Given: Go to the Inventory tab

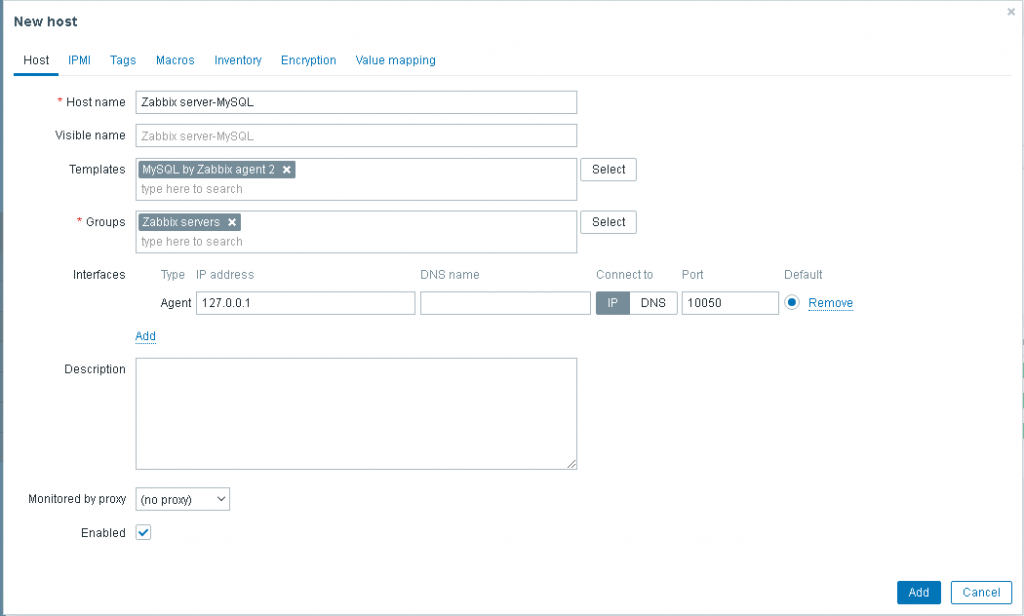Looking at the screenshot, I should [238, 60].
